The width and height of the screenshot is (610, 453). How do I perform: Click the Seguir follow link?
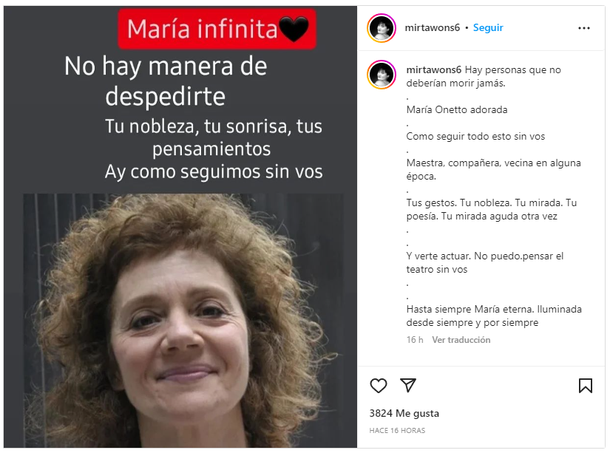(488, 28)
